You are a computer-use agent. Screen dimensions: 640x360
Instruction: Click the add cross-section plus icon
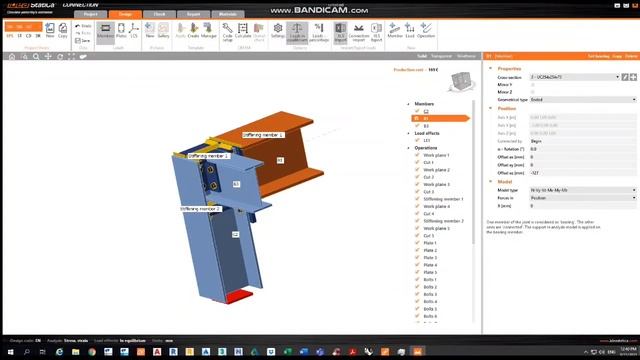click(x=633, y=77)
